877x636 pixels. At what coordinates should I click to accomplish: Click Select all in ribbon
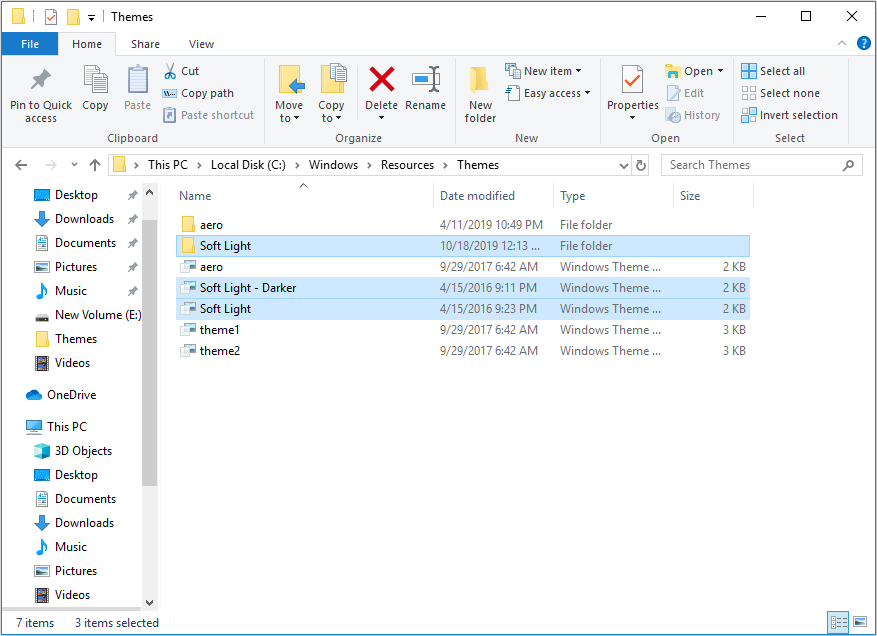(x=773, y=71)
